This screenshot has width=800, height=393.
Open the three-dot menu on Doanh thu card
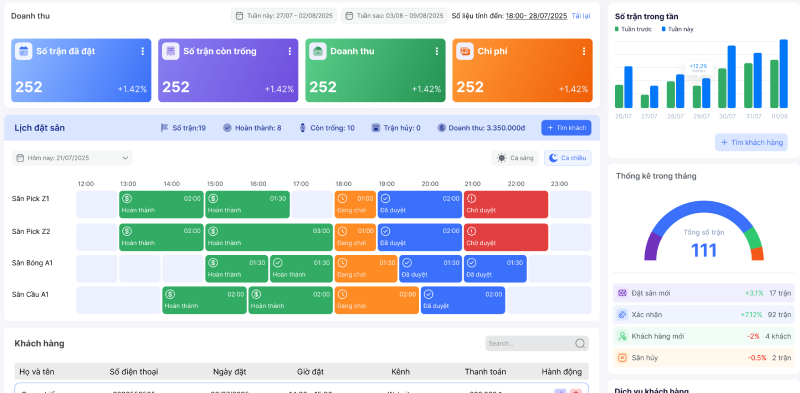pos(437,51)
